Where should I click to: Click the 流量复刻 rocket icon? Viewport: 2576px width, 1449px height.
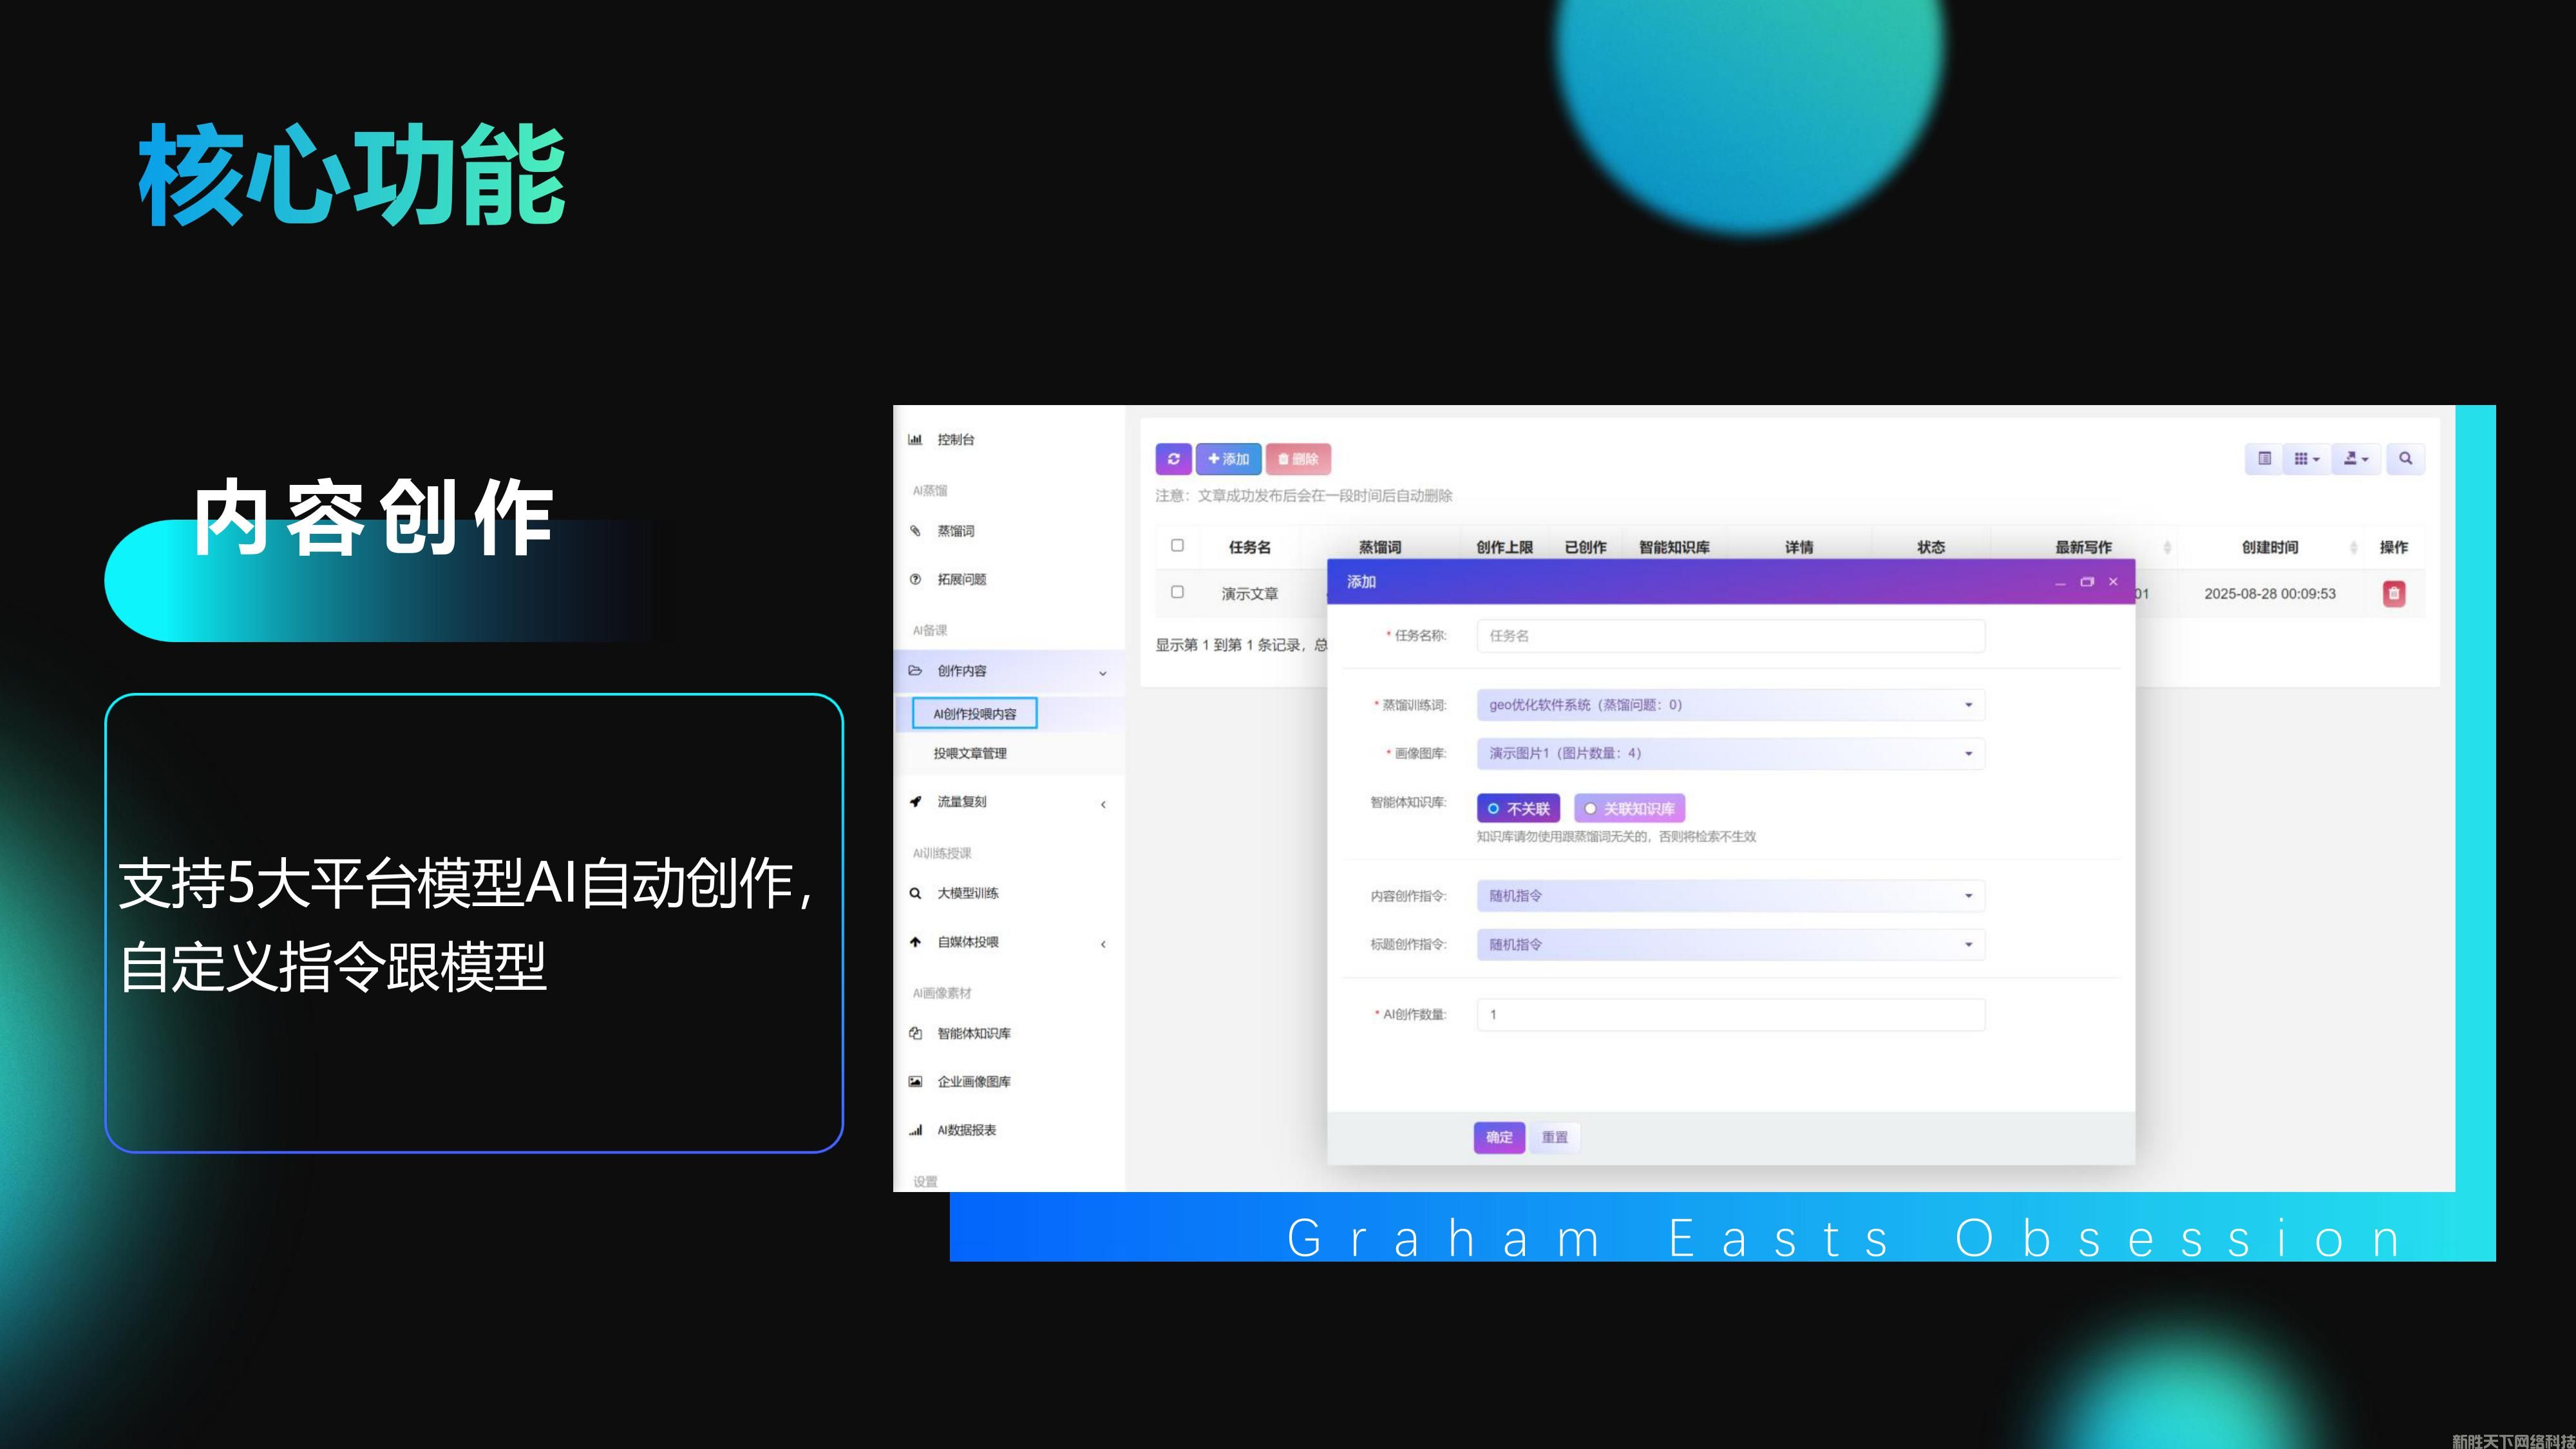point(915,801)
